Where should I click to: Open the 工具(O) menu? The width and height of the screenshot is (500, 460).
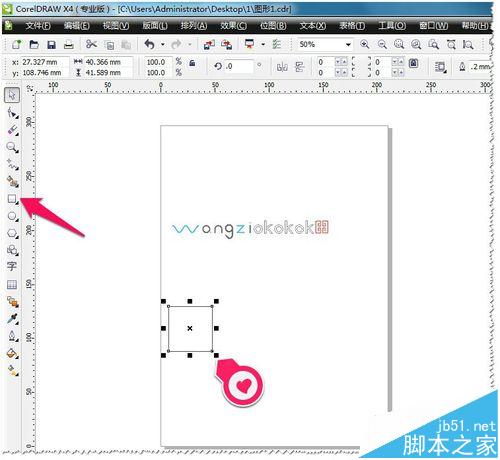392,26
